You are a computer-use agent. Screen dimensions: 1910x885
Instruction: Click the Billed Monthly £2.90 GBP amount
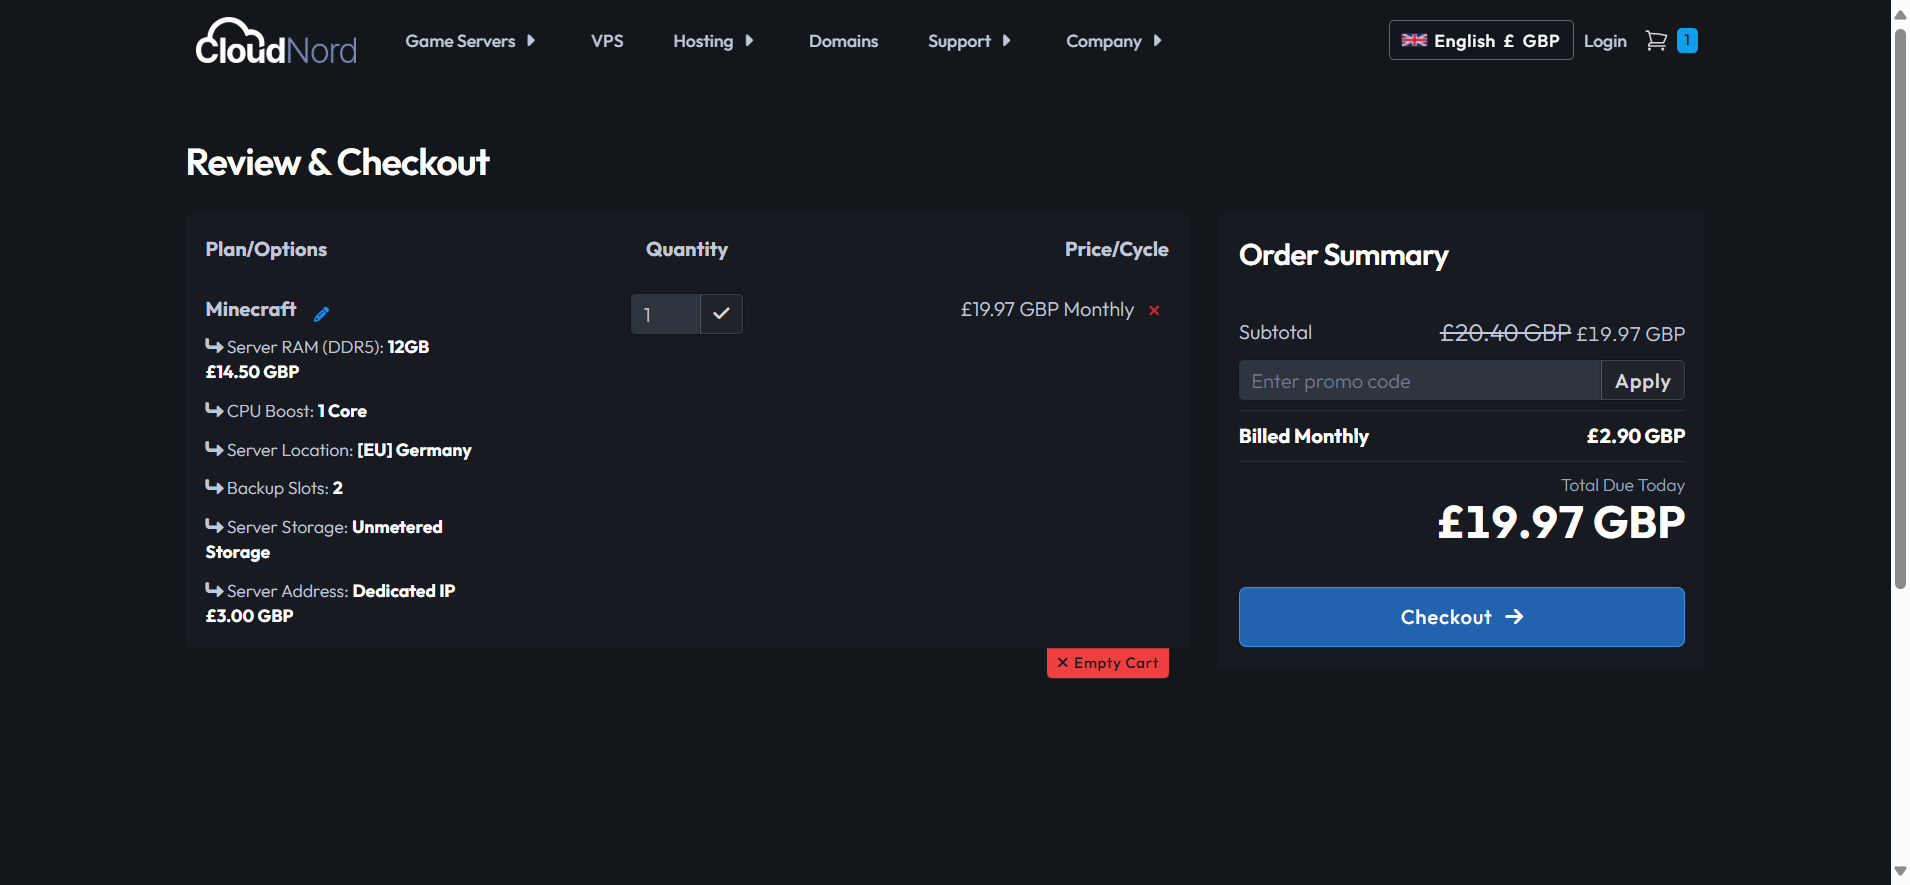(x=1635, y=436)
